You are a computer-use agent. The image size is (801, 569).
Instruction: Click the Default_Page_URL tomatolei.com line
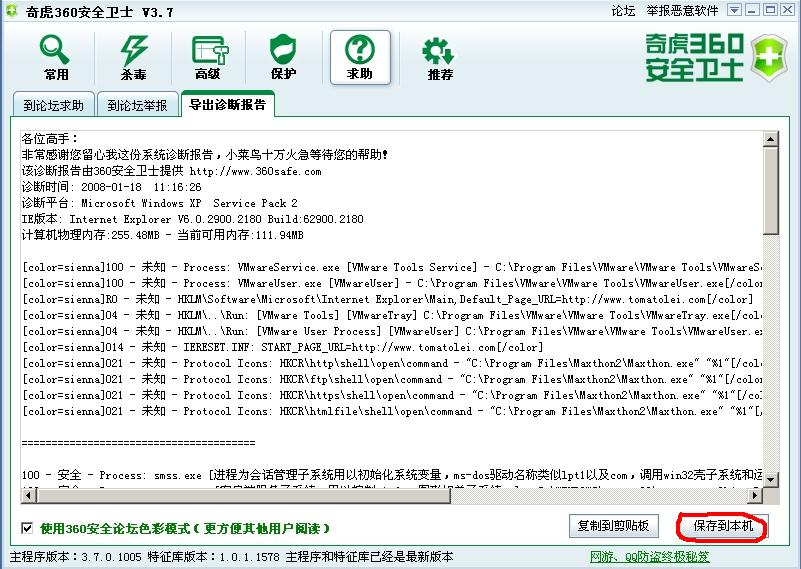(x=388, y=299)
